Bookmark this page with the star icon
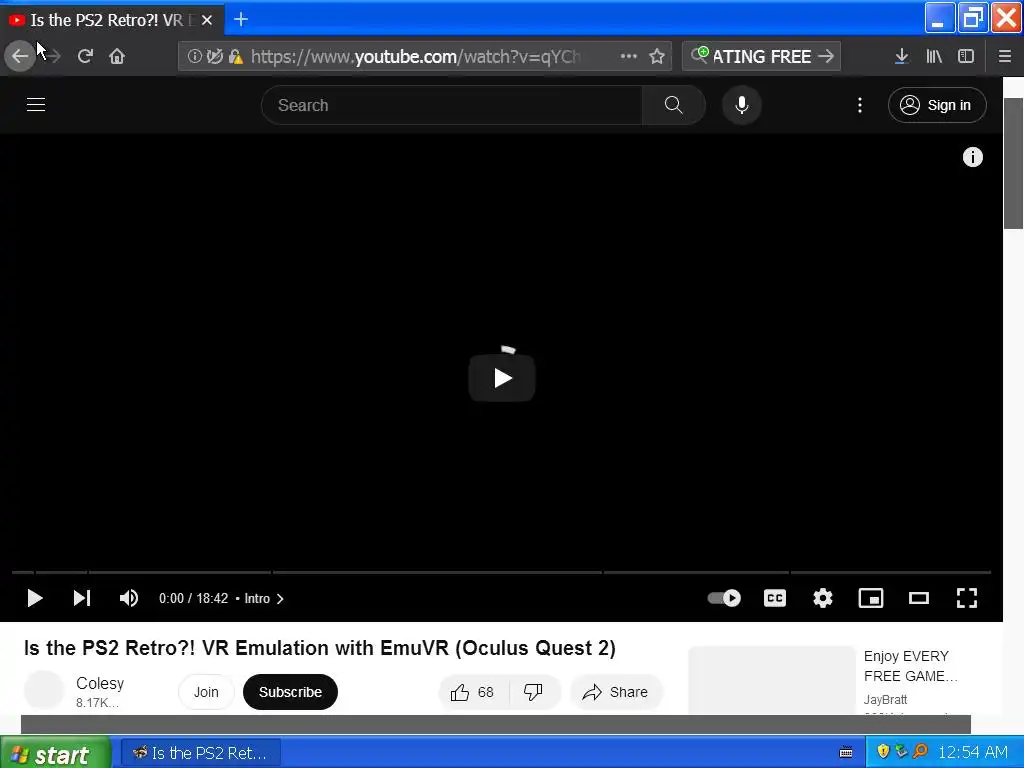 pyautogui.click(x=657, y=56)
